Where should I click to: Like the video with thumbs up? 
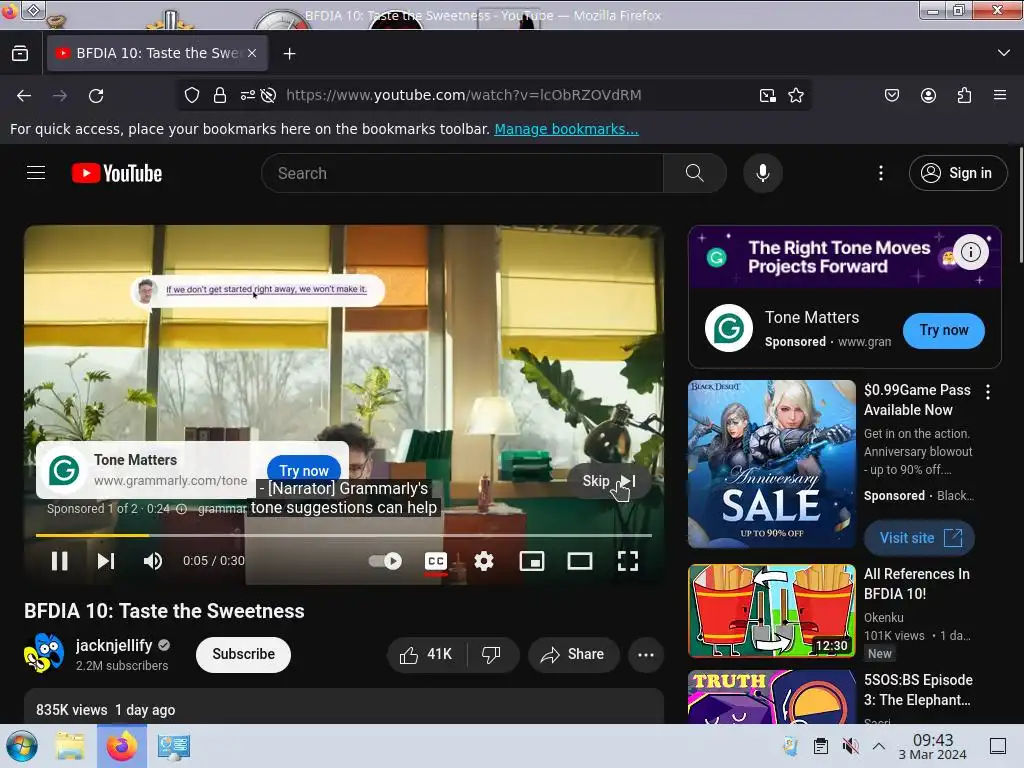pos(426,654)
